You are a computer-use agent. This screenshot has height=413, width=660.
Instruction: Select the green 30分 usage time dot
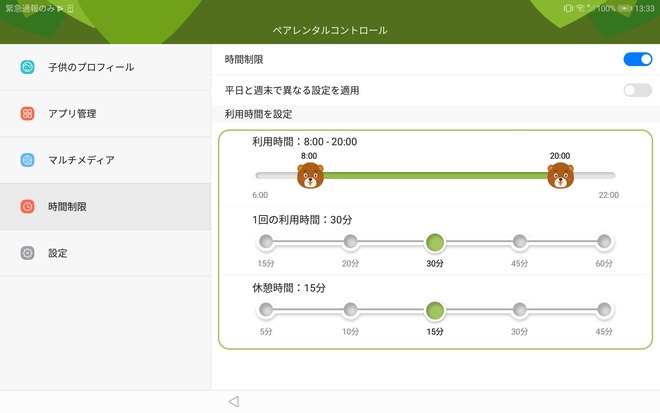coord(435,242)
